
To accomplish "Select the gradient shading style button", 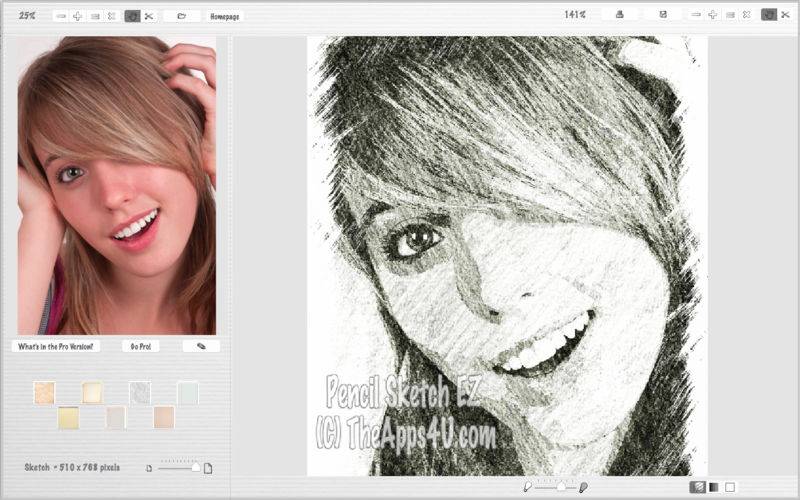I will point(714,487).
